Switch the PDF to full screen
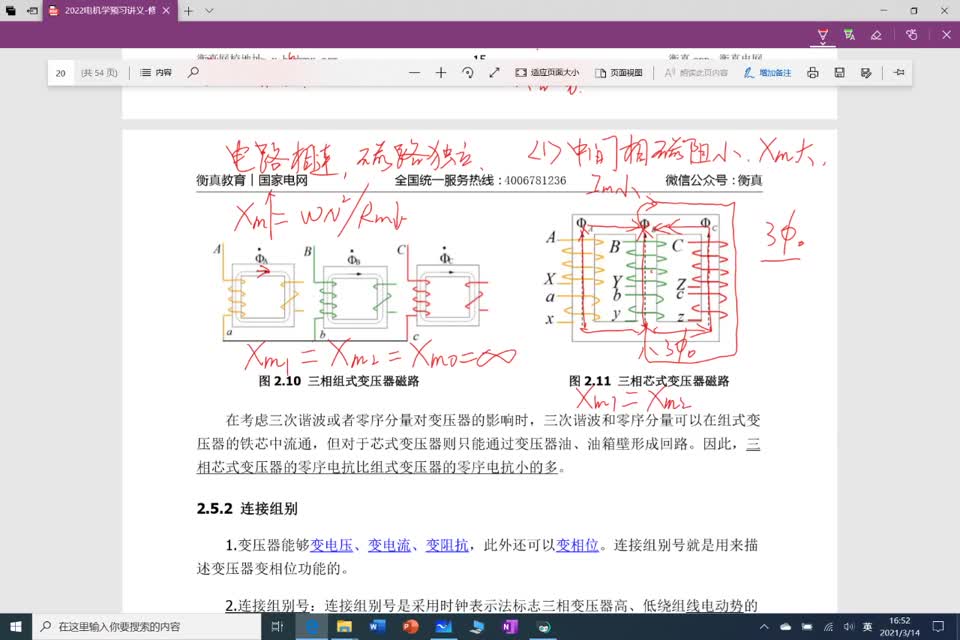Image resolution: width=960 pixels, height=640 pixels. [x=494, y=72]
